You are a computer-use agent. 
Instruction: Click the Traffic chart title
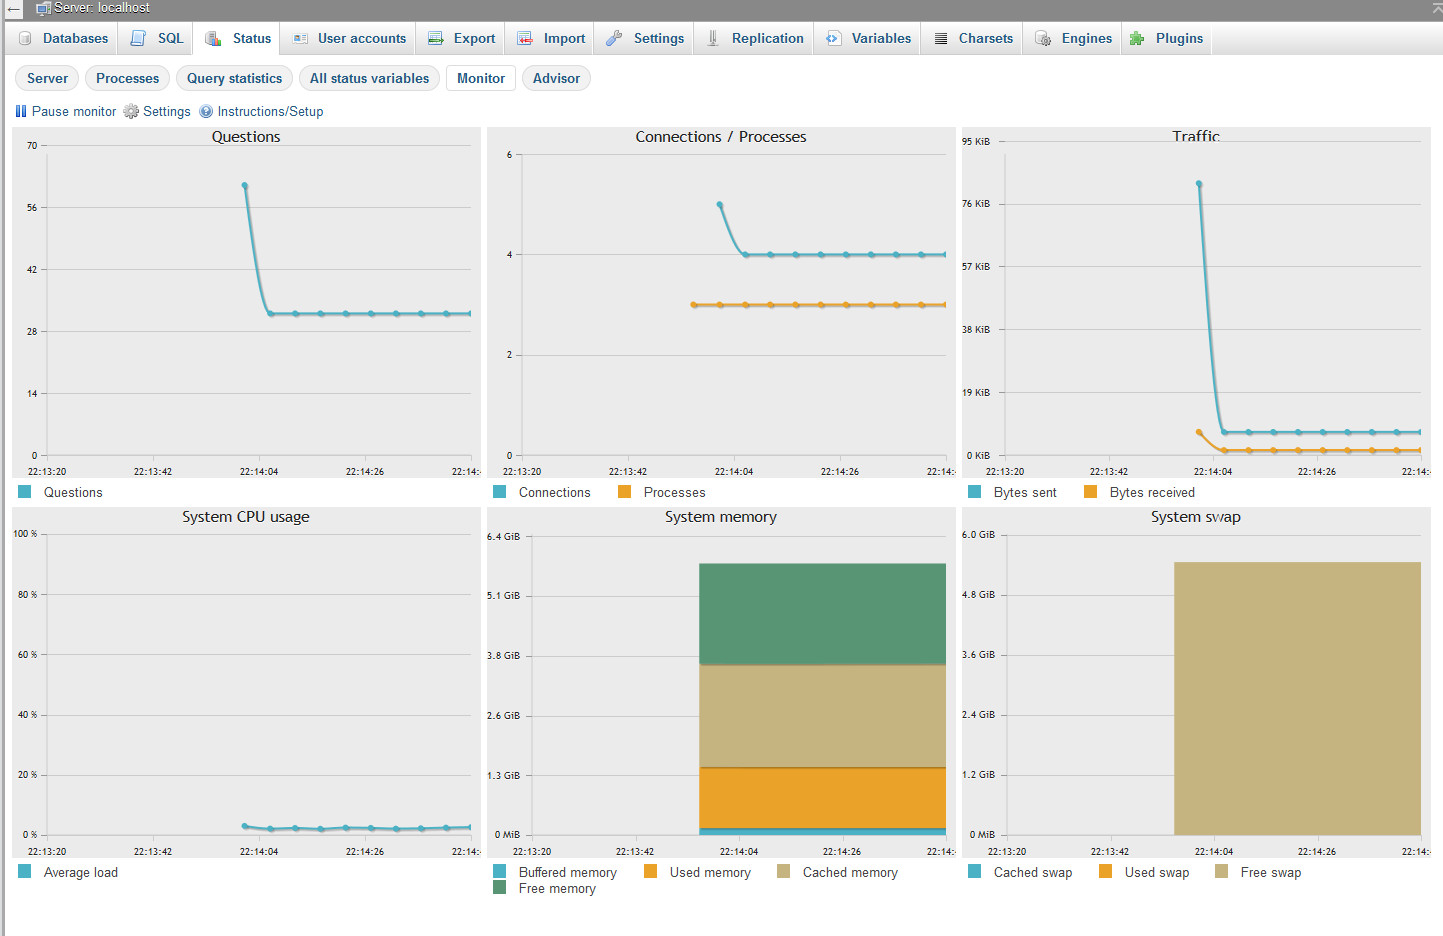pyautogui.click(x=1196, y=136)
